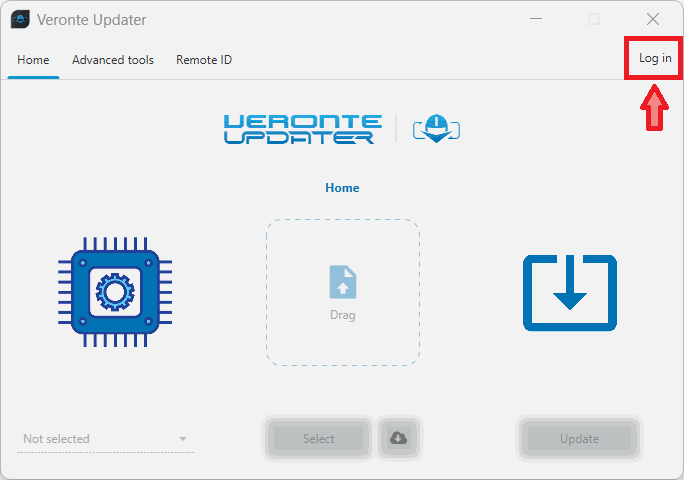684x480 pixels.
Task: Switch to the Home tab
Action: click(x=33, y=60)
